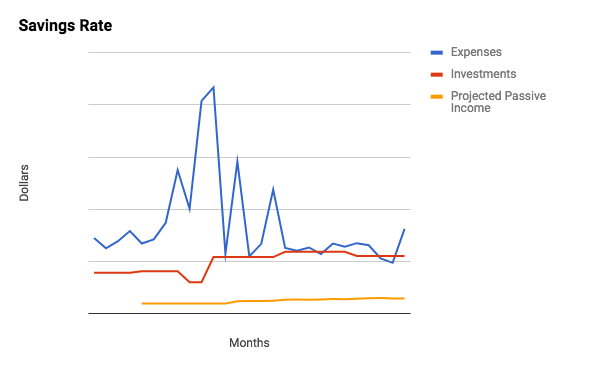Select the Expenses legend label
Image resolution: width=597 pixels, height=368 pixels.
click(476, 52)
